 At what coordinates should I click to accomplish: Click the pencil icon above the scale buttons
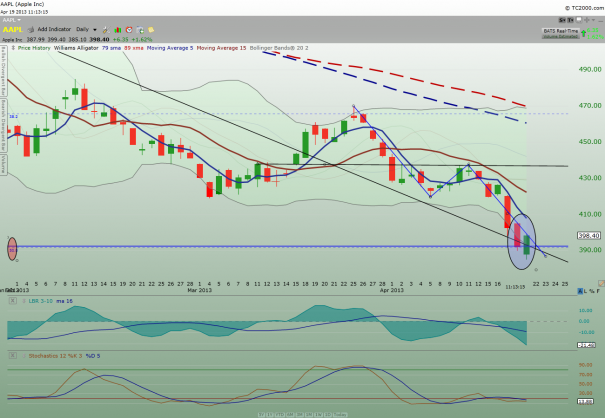601,283
